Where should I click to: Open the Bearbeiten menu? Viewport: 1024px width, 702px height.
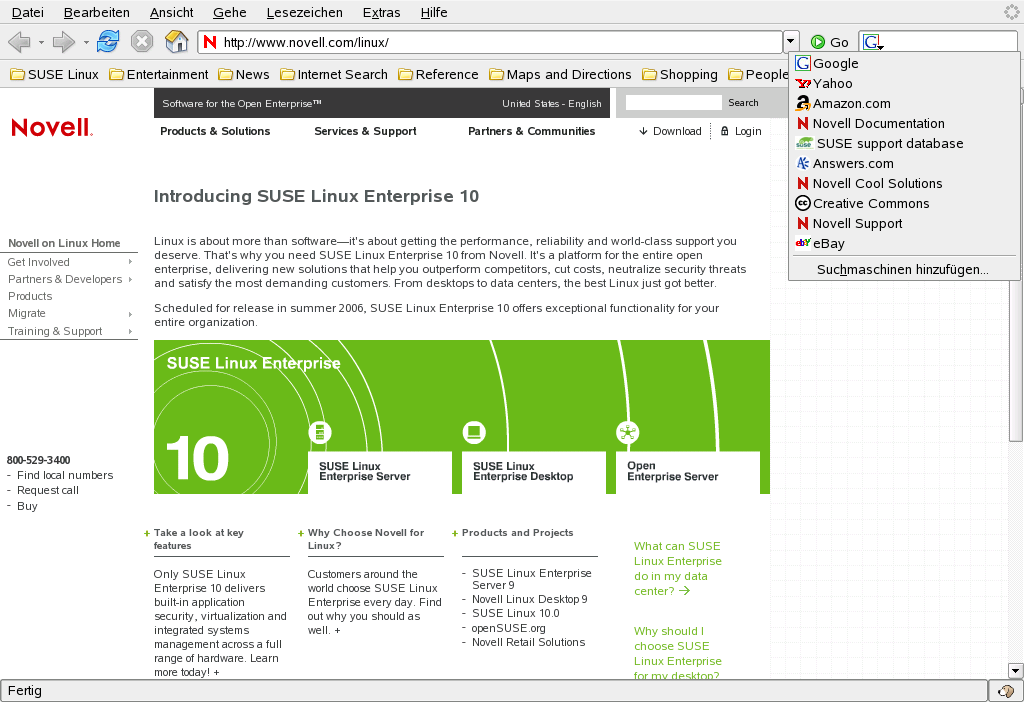[97, 12]
